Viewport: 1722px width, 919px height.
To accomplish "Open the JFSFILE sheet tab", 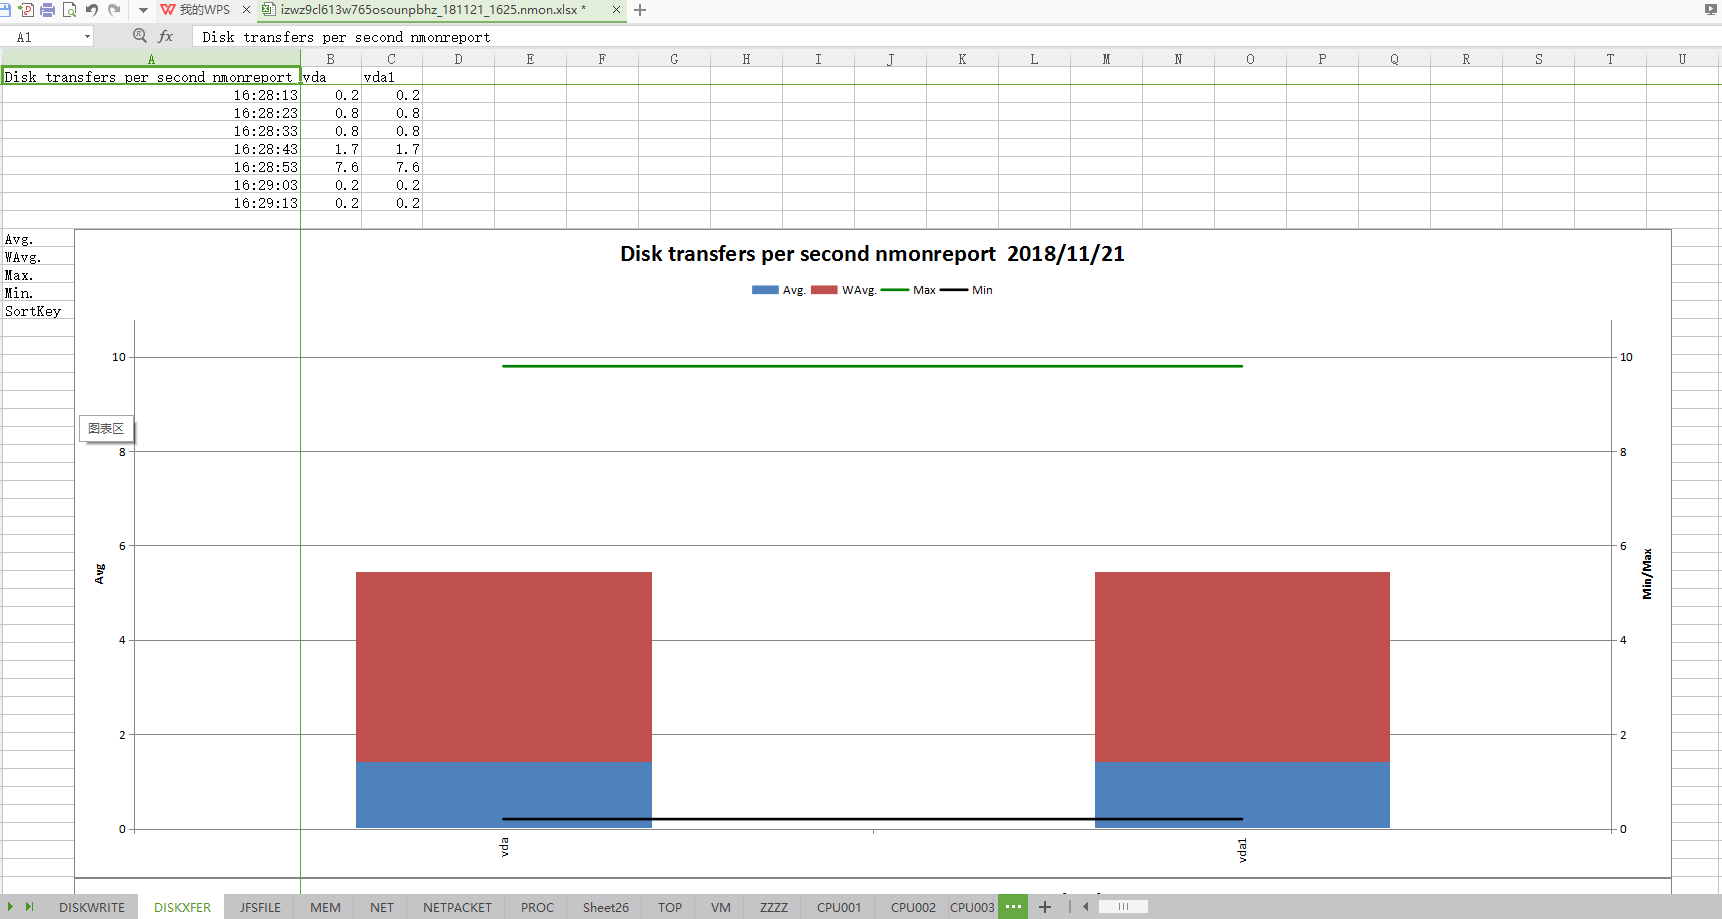I will tap(260, 907).
